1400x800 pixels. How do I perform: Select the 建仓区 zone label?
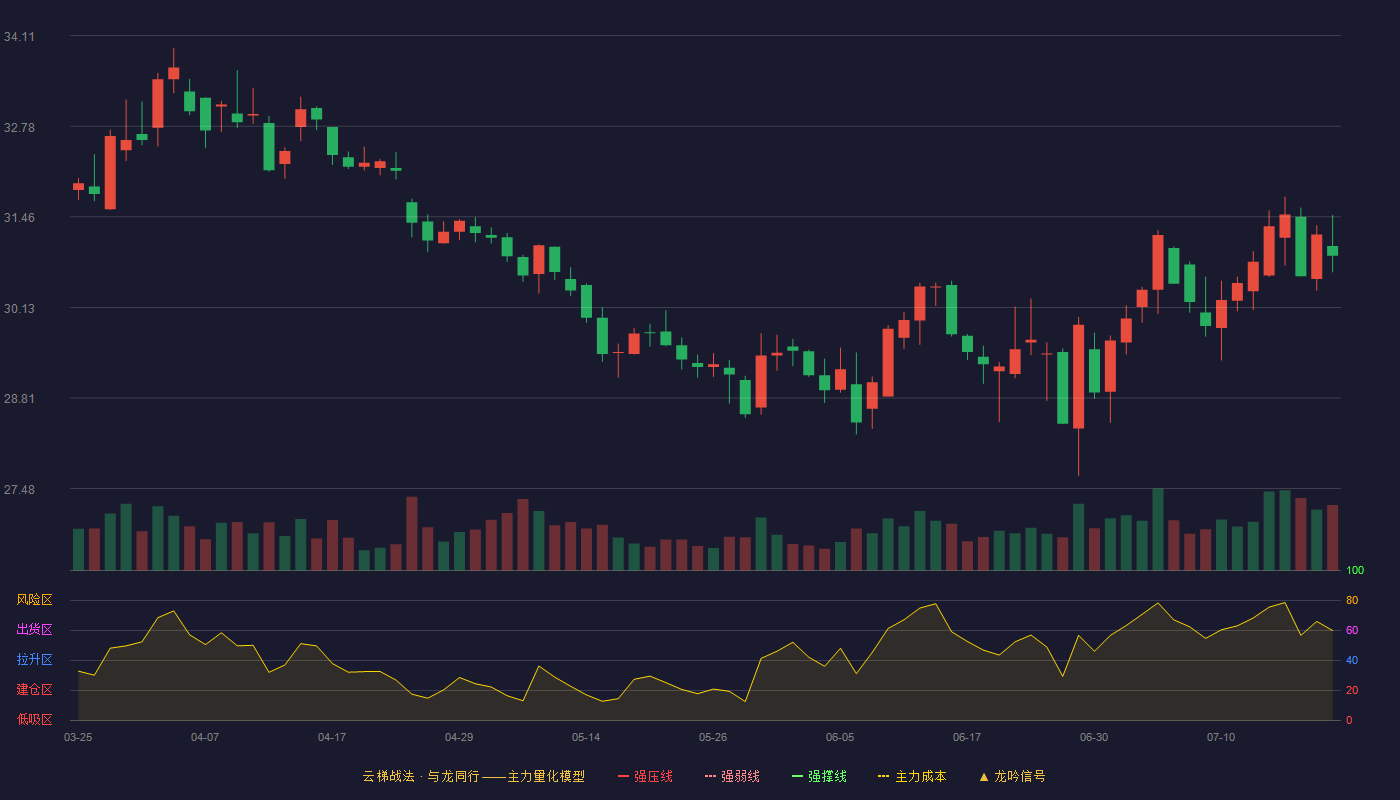click(x=34, y=690)
